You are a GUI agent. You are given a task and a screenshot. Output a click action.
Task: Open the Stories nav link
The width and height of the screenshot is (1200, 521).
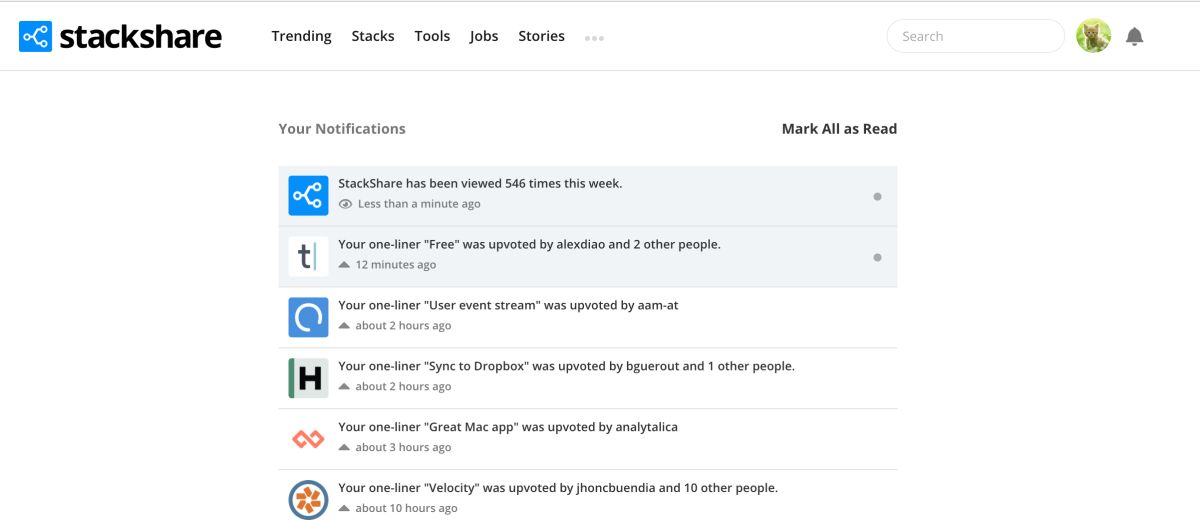(x=541, y=36)
